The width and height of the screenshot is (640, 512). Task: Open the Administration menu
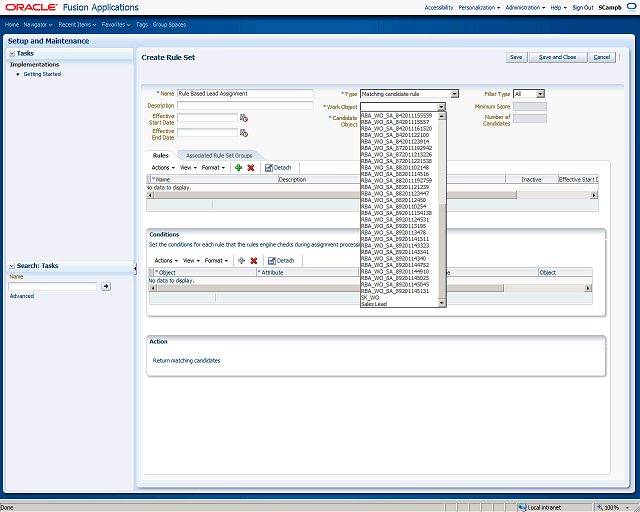(525, 7)
